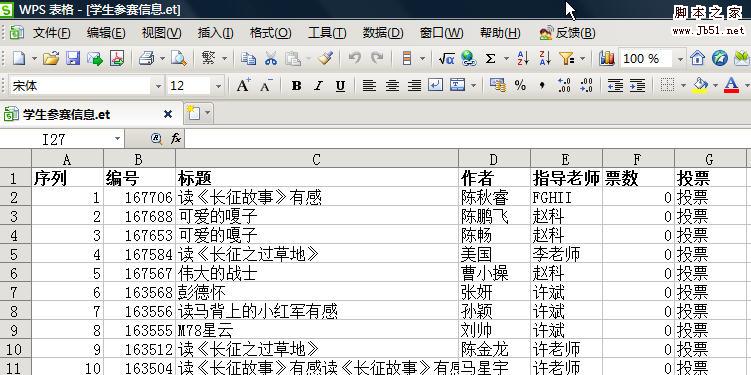Viewport: 751px width, 375px height.
Task: Click the Traditional Chinese conversion (繁) icon
Action: [x=208, y=58]
